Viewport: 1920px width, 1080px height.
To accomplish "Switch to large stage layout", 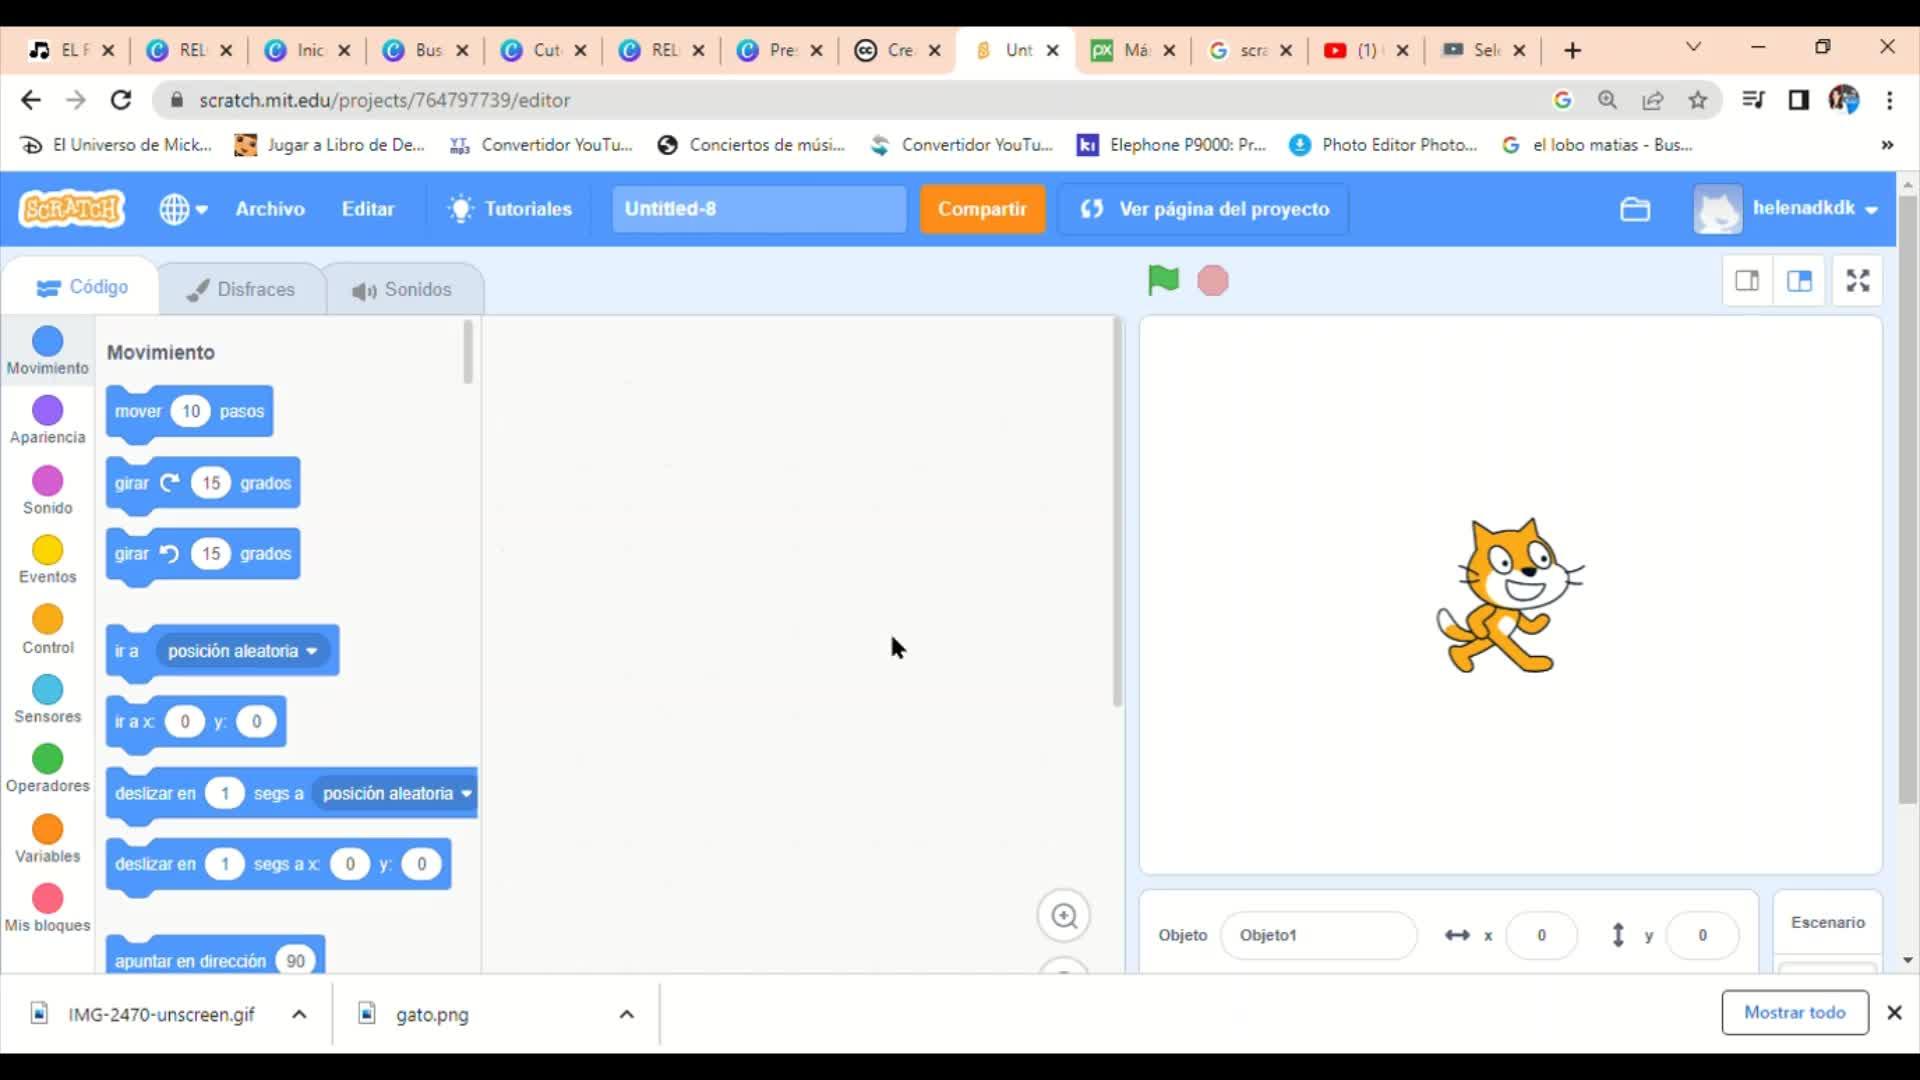I will [x=1799, y=281].
